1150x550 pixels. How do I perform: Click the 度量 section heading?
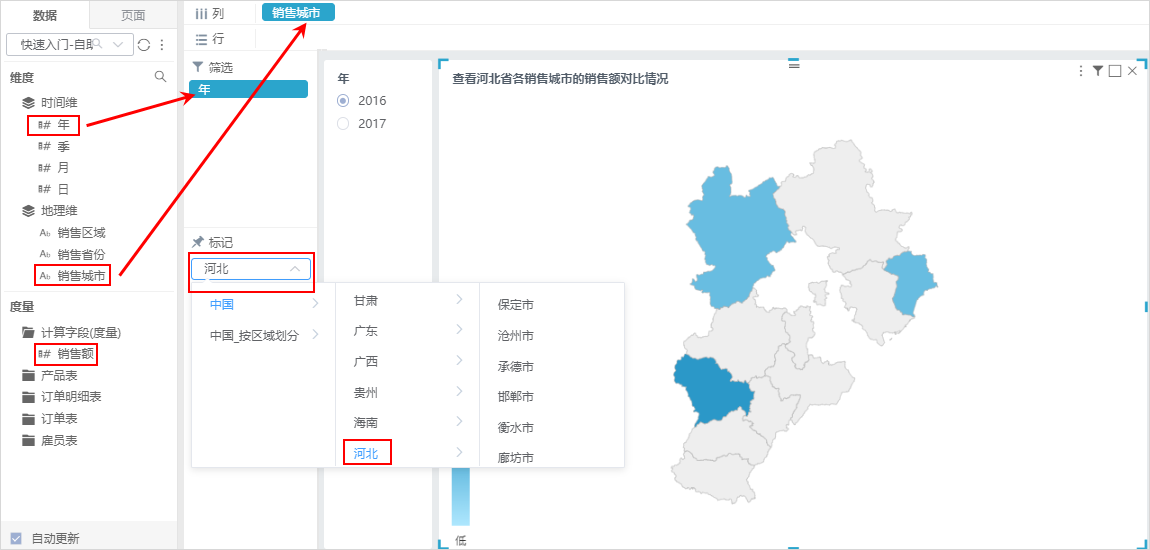tap(22, 306)
